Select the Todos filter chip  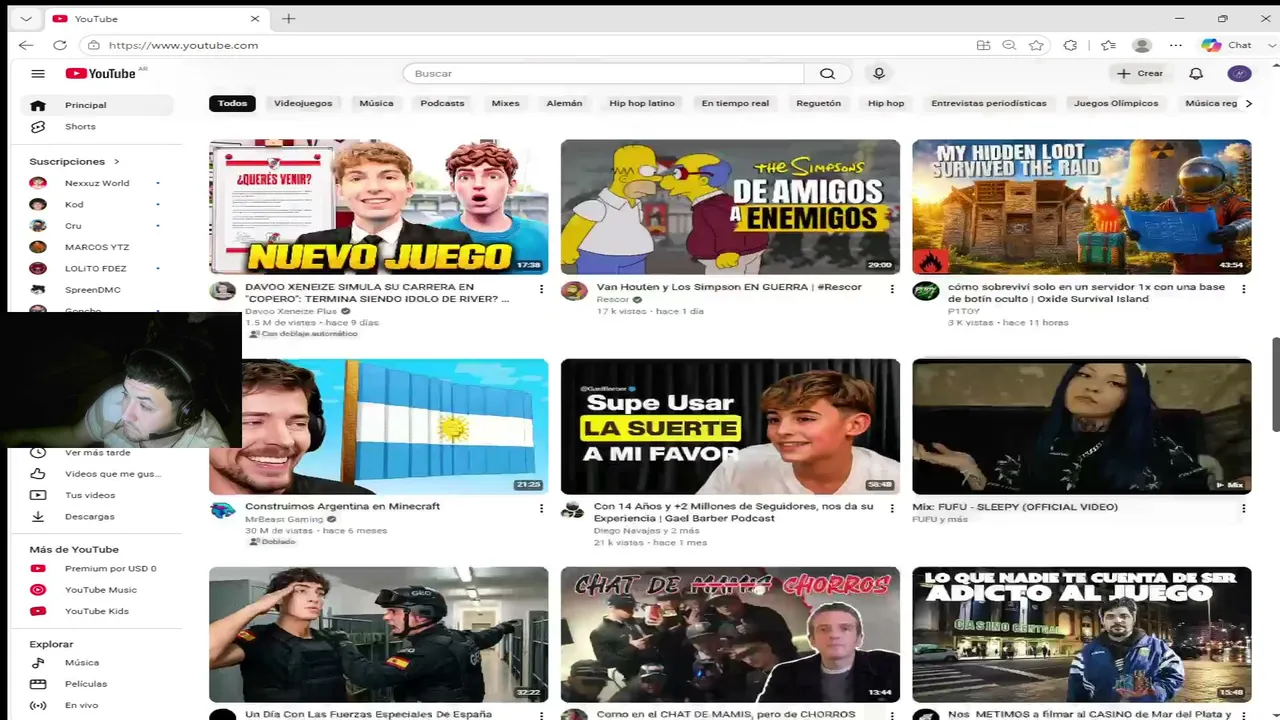[x=232, y=103]
